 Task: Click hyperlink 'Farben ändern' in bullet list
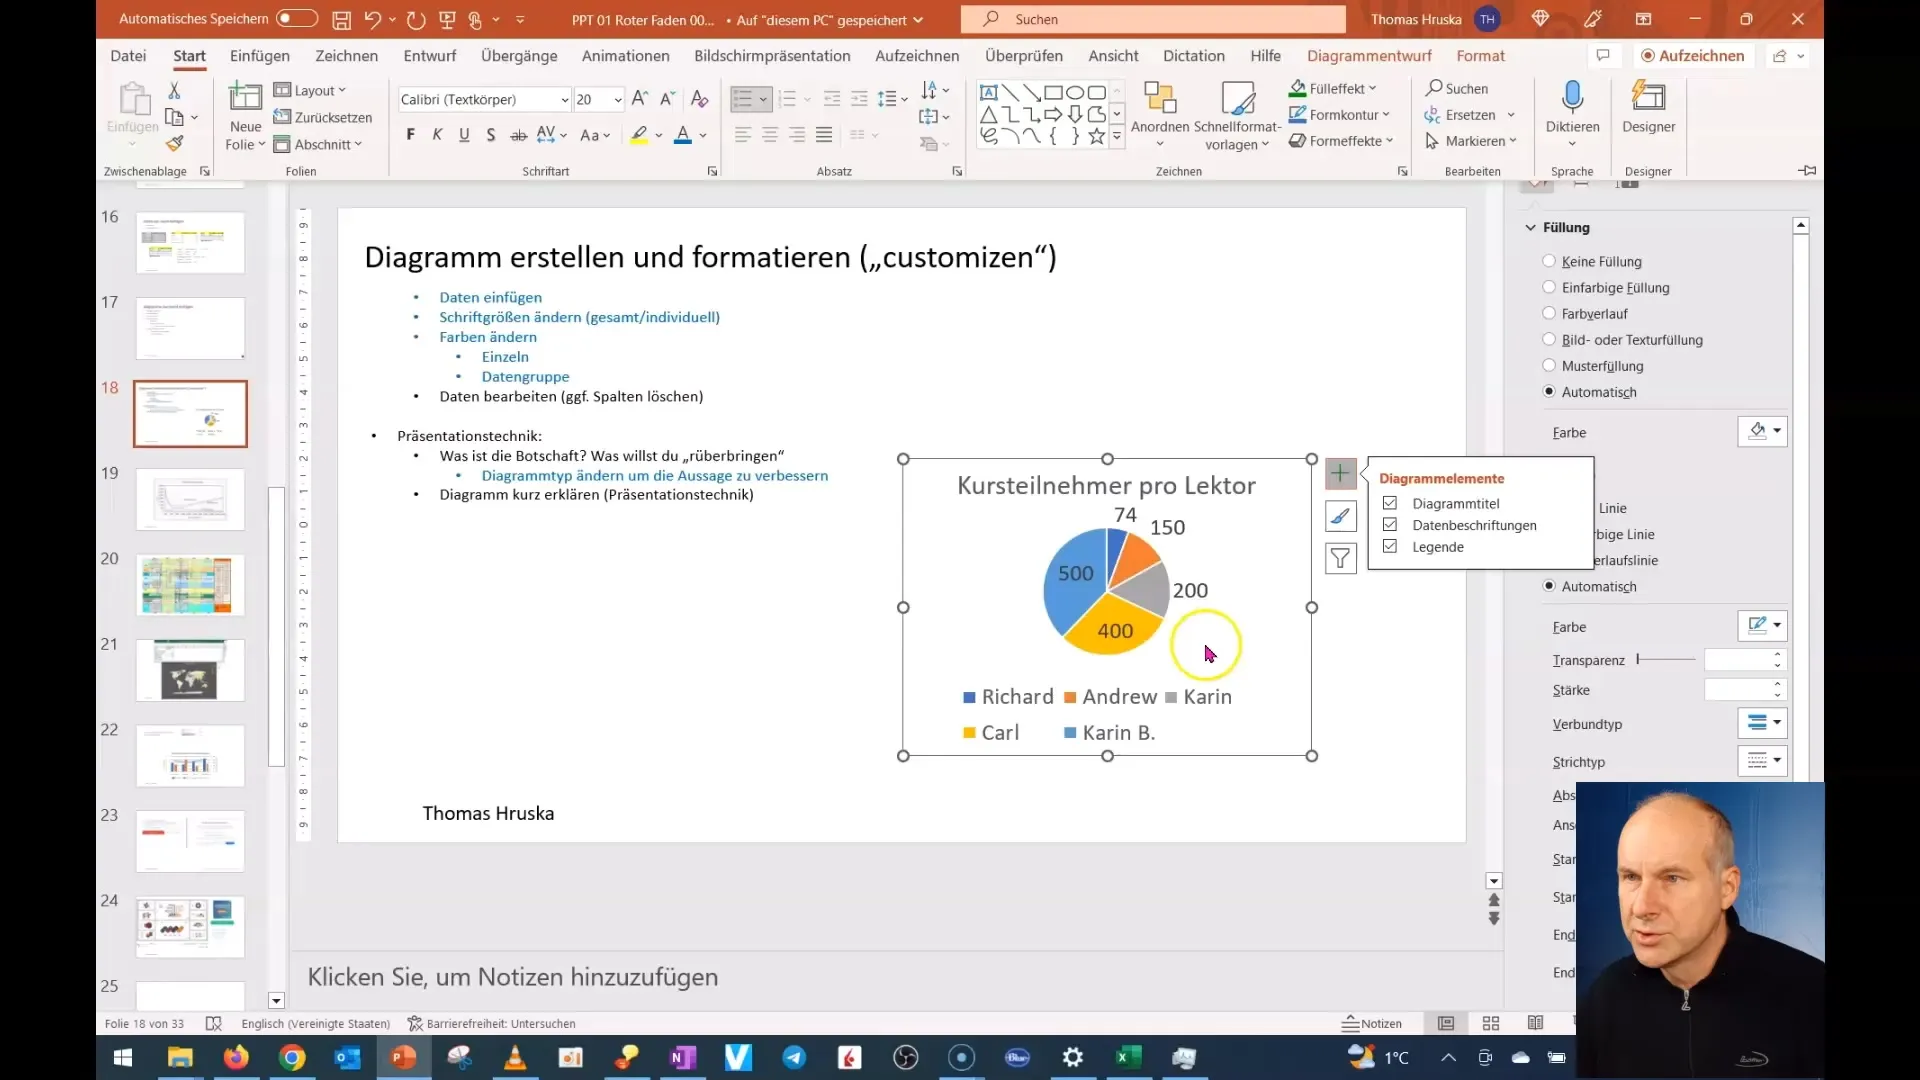click(487, 336)
